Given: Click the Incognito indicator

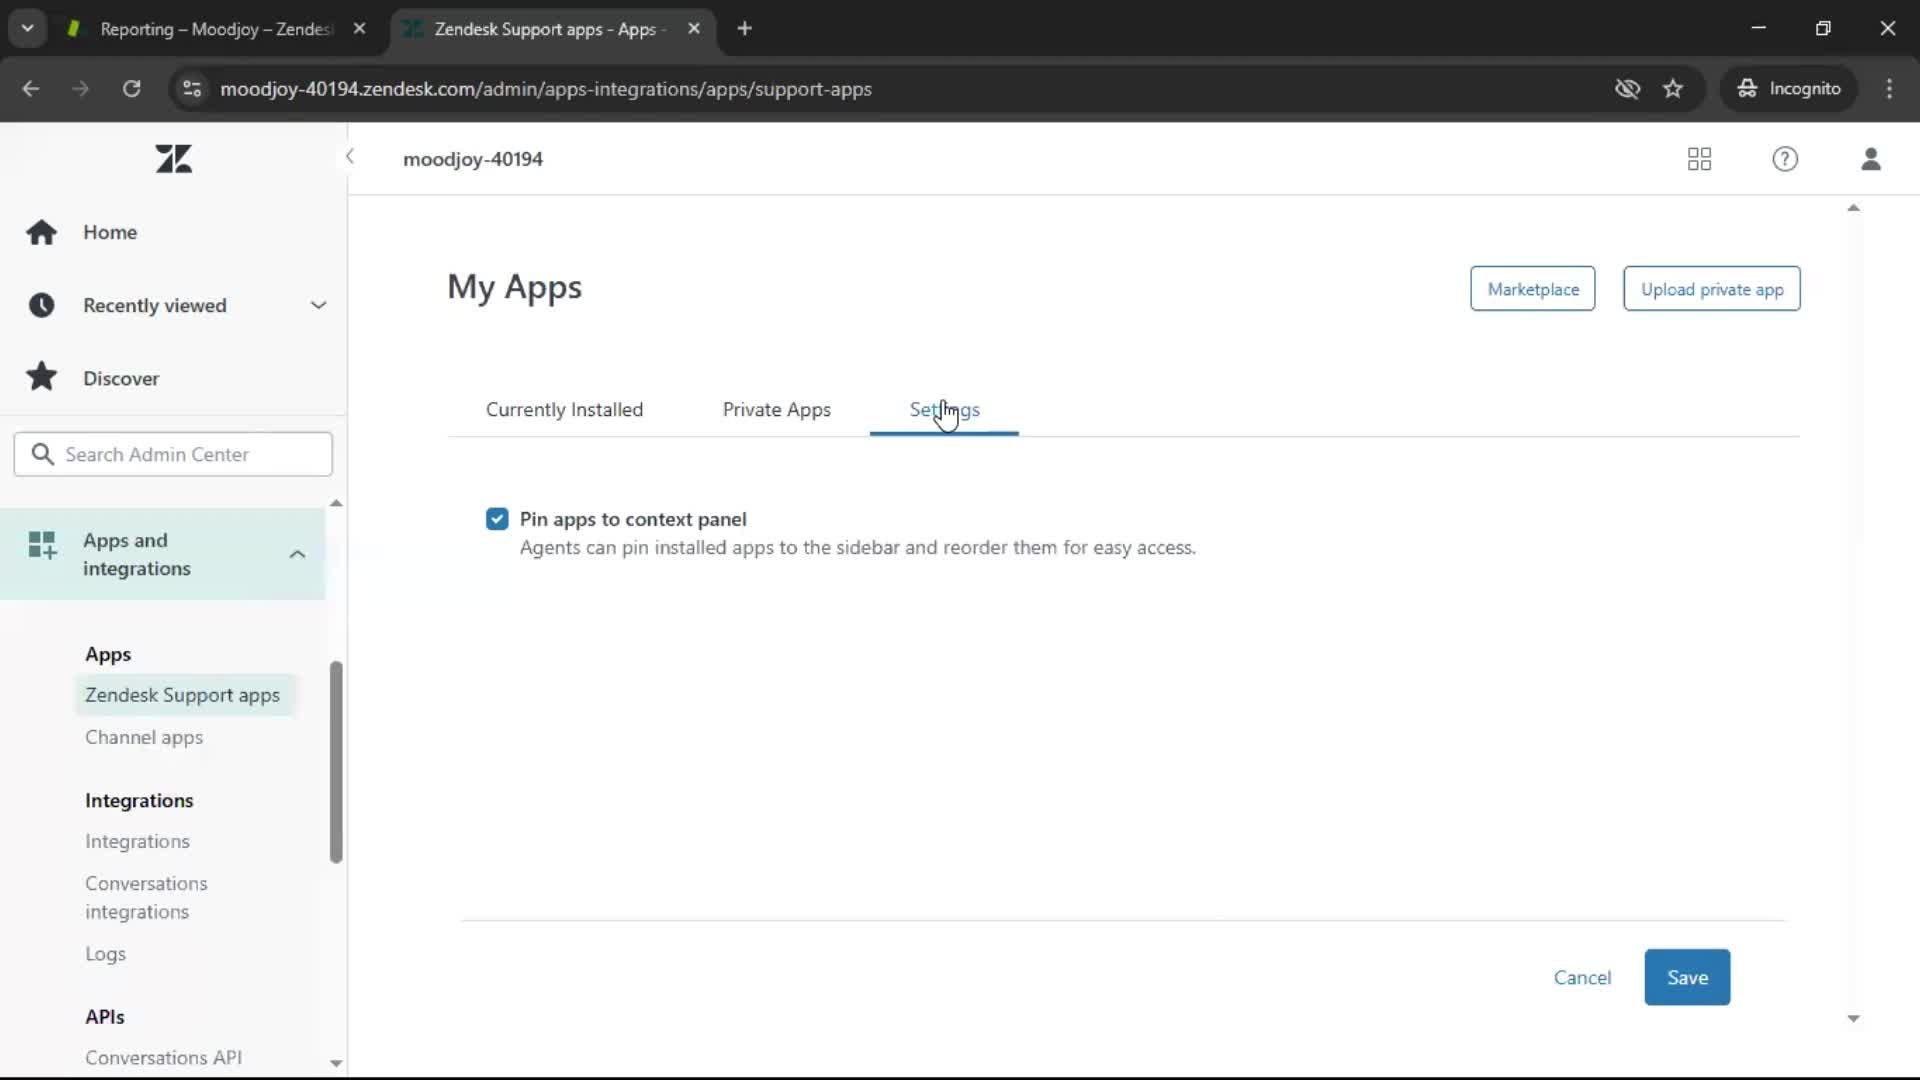Looking at the screenshot, I should point(1789,89).
